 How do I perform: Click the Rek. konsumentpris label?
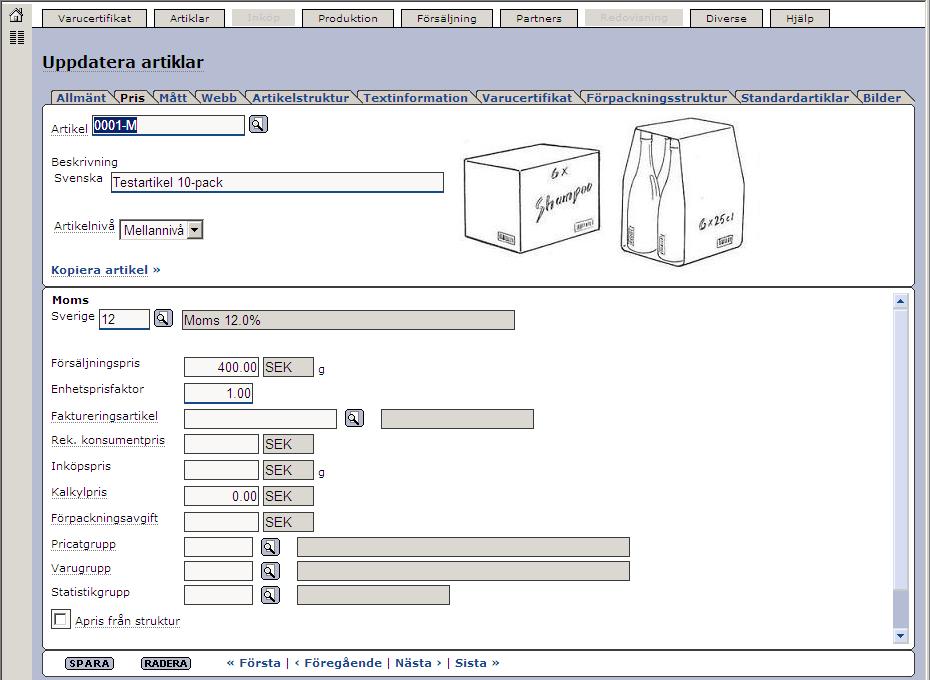108,440
